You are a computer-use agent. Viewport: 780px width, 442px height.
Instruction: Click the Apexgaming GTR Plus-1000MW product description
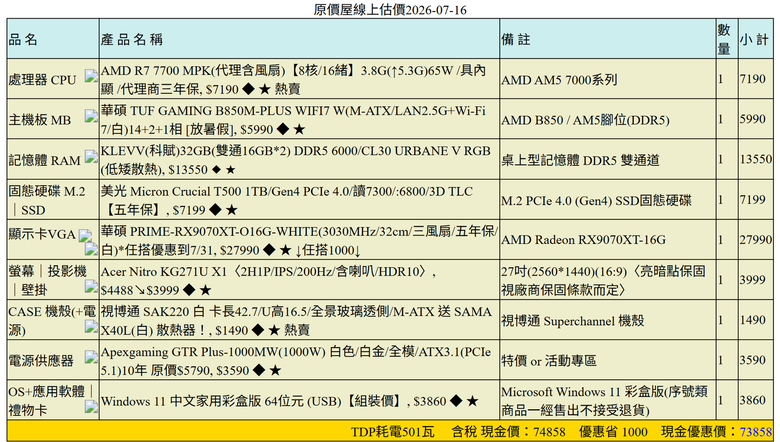coord(296,361)
